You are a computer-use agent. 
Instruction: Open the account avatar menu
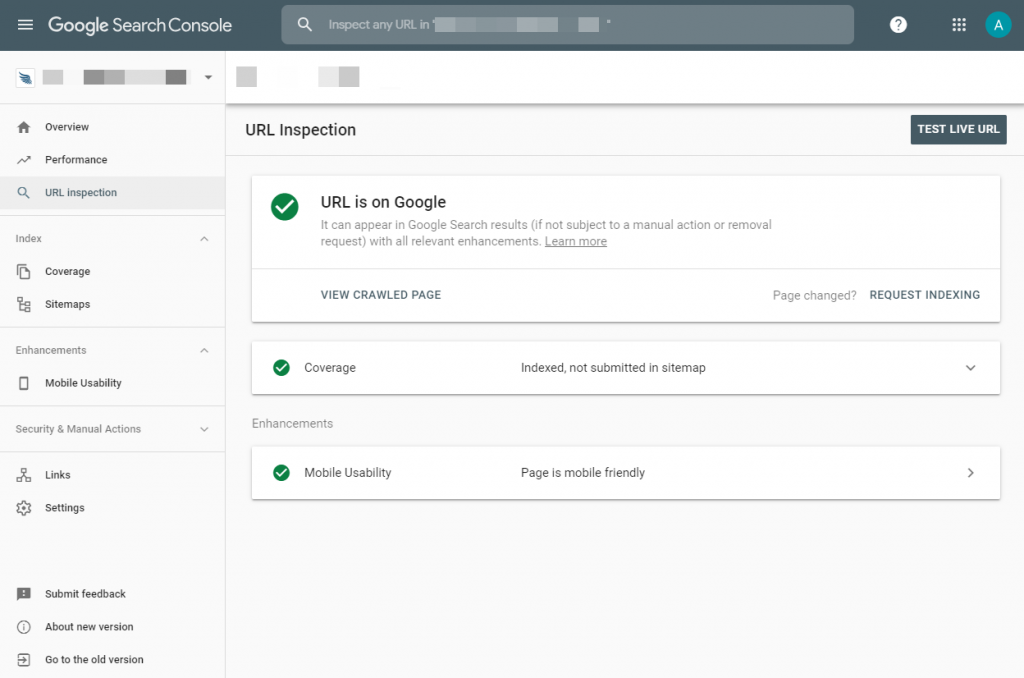[998, 24]
